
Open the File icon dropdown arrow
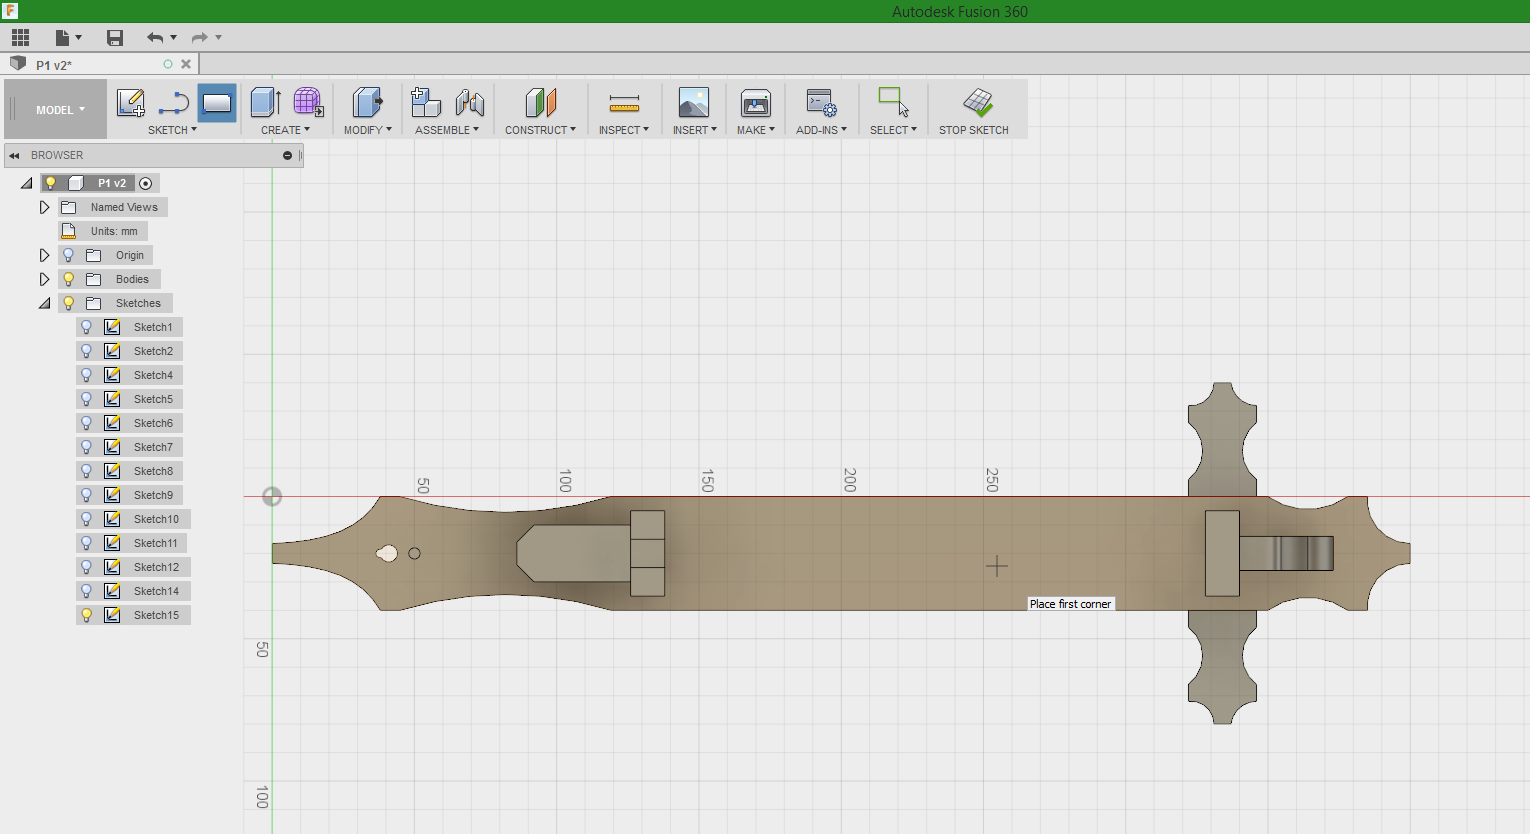[79, 38]
